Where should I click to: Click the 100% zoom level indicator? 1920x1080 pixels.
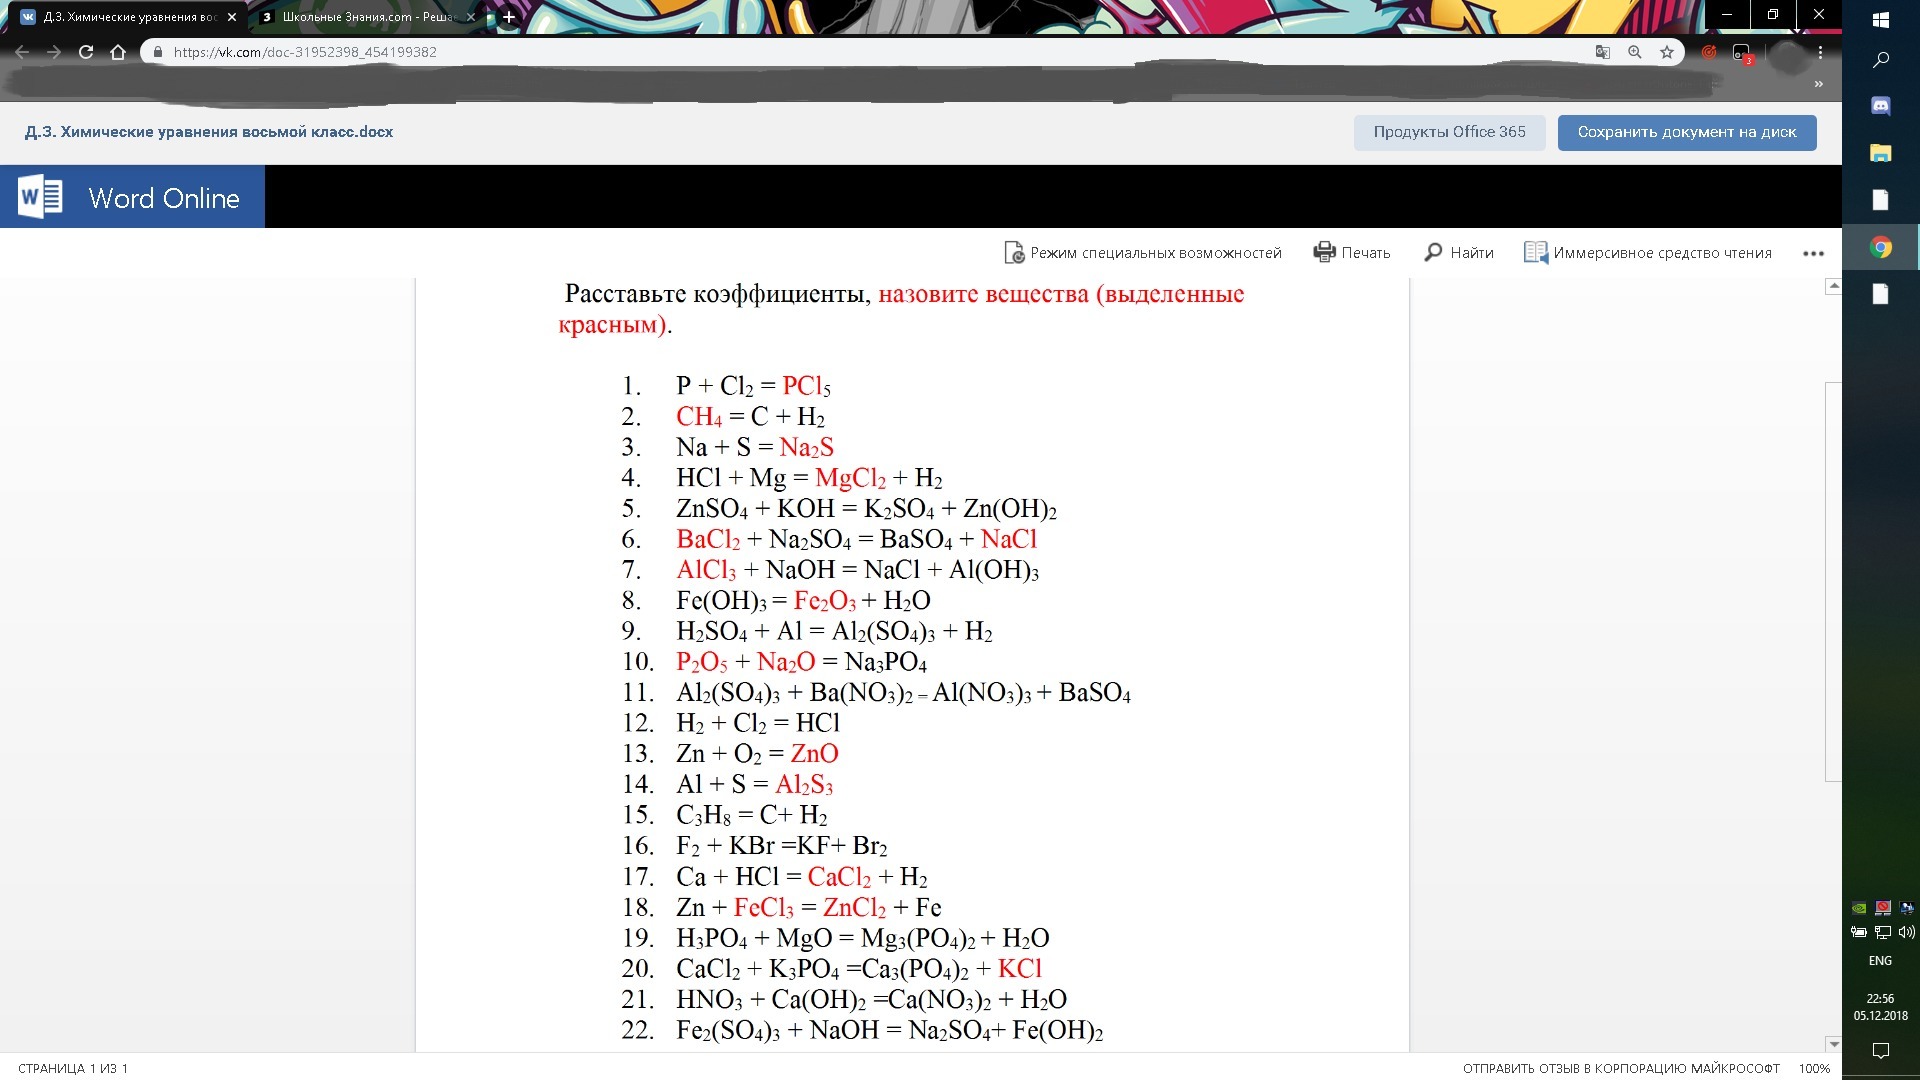pos(1814,1068)
